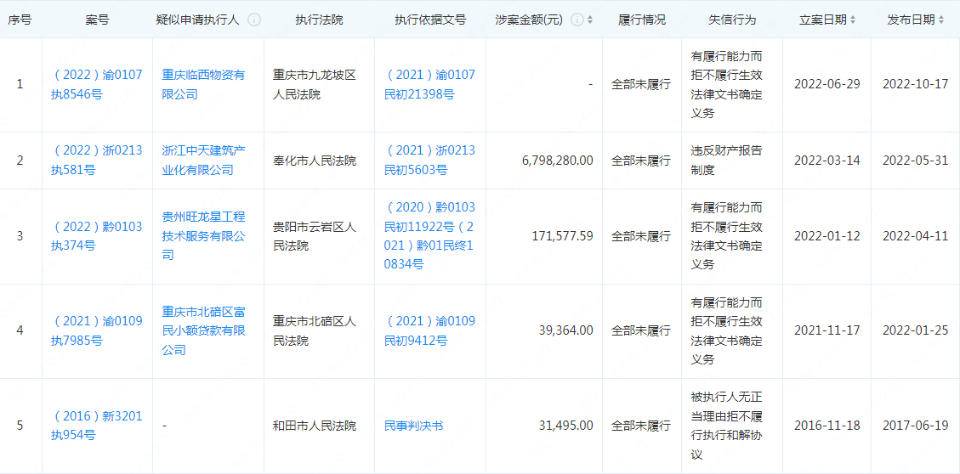Open document （2021）浙0213民初5603号

(430, 160)
